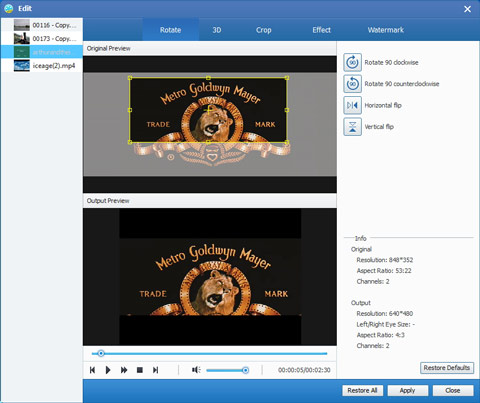Click the original Resolution: 848*352 text
Image resolution: width=480 pixels, height=403 pixels.
pos(385,260)
